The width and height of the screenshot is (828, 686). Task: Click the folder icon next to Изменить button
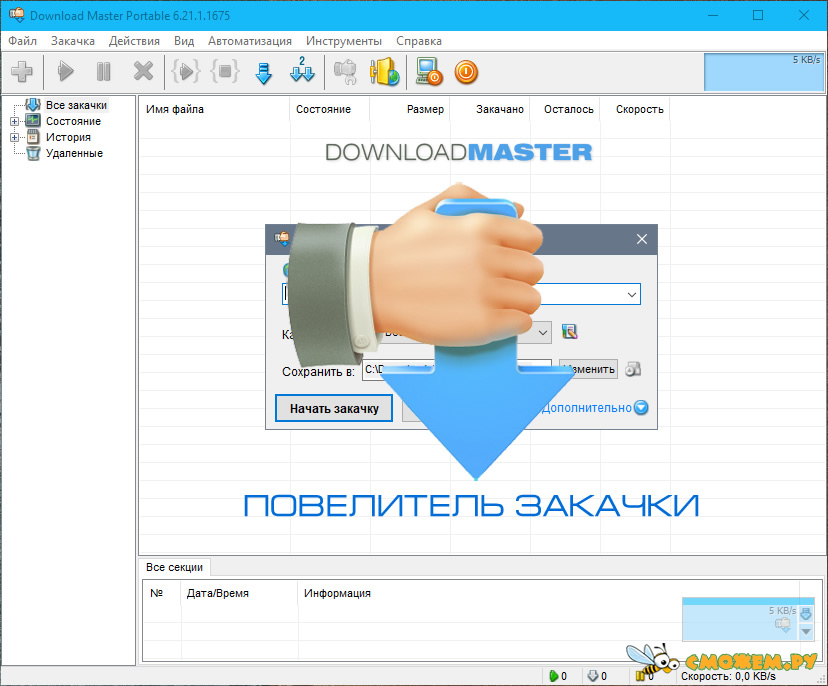(633, 369)
